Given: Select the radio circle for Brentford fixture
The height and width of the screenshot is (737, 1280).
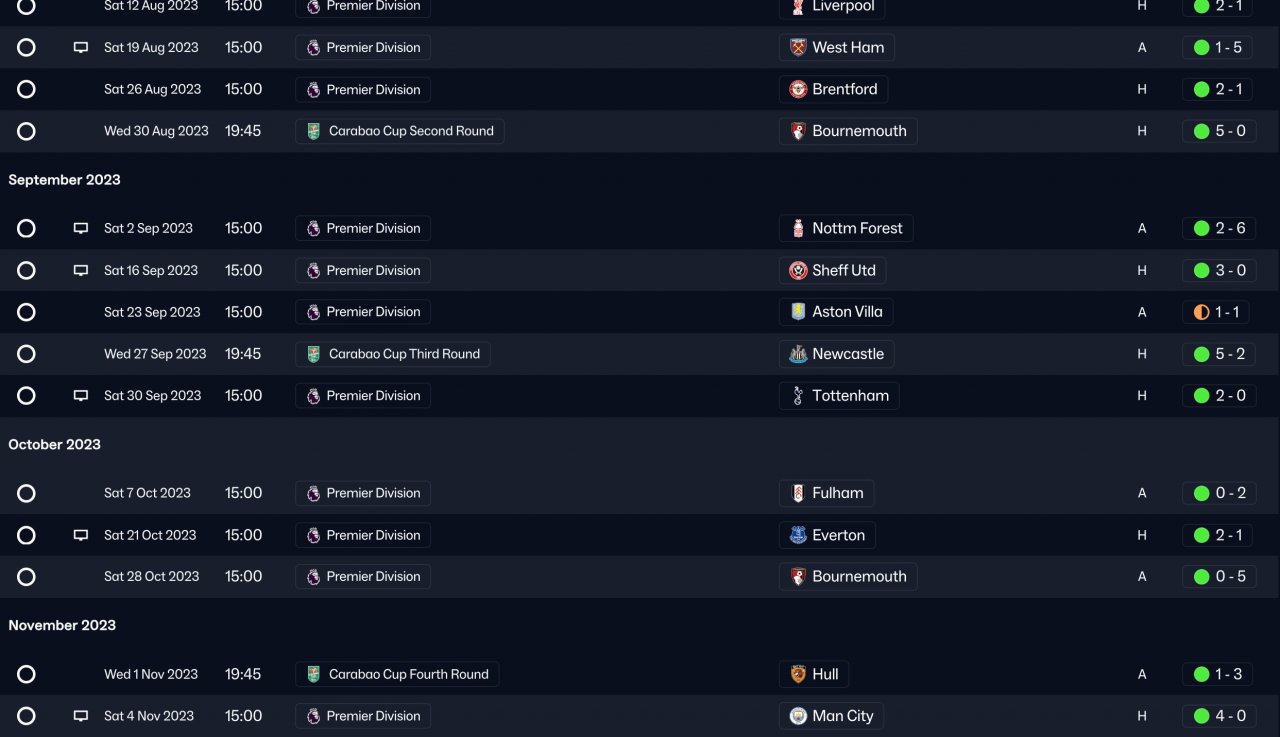Looking at the screenshot, I should [x=27, y=90].
